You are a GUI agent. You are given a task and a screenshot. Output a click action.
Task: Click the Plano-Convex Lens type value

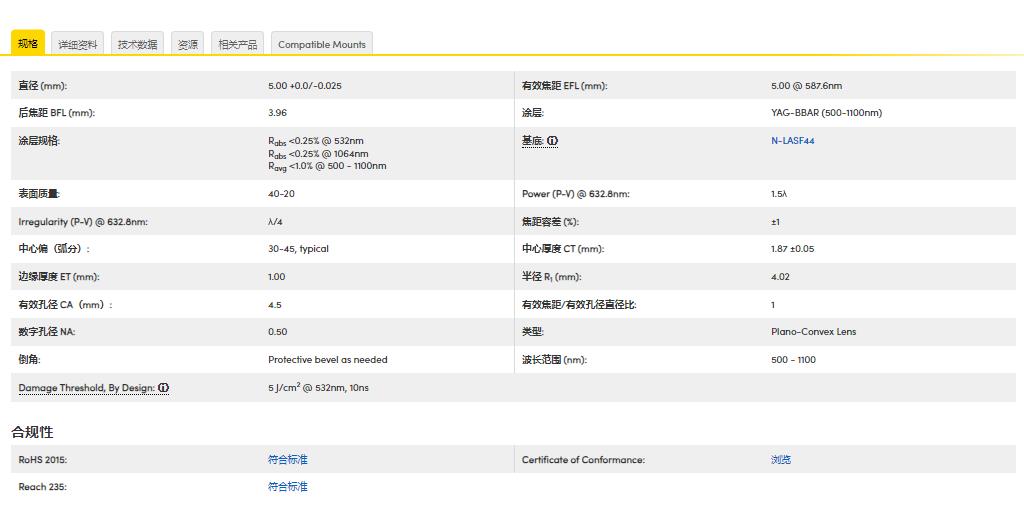(x=813, y=332)
